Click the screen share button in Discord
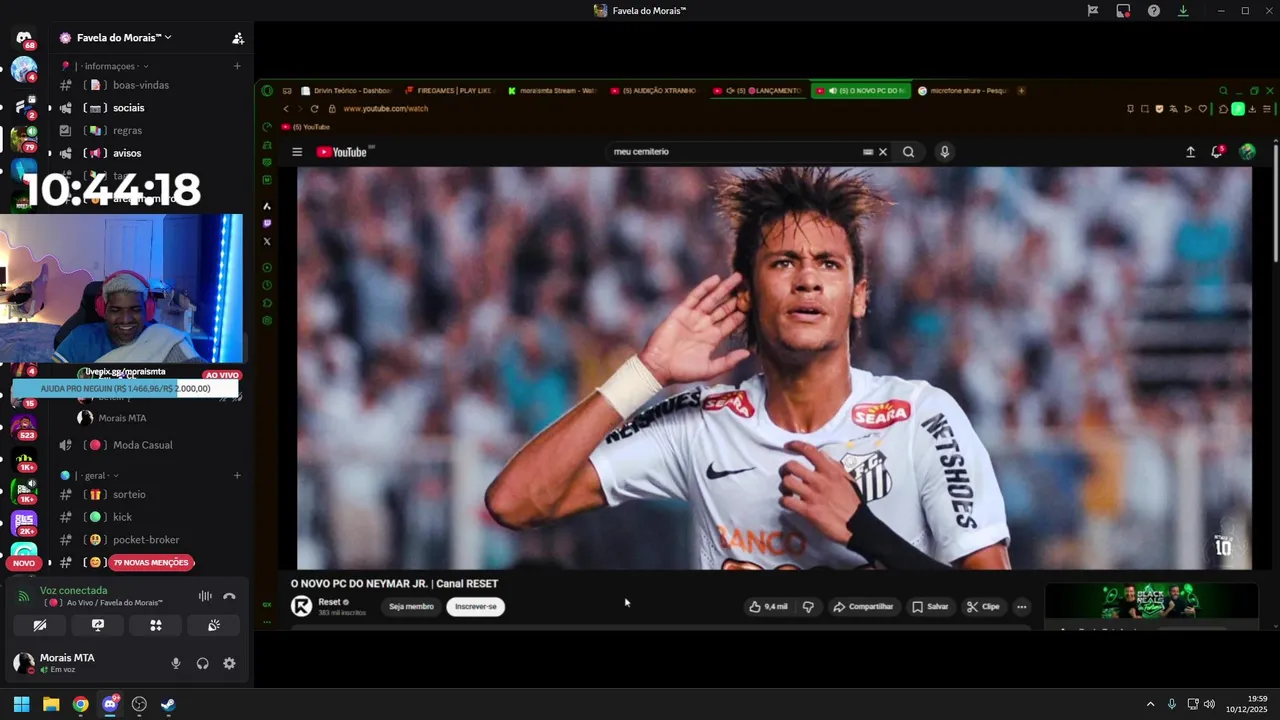1280x720 pixels. tap(98, 625)
